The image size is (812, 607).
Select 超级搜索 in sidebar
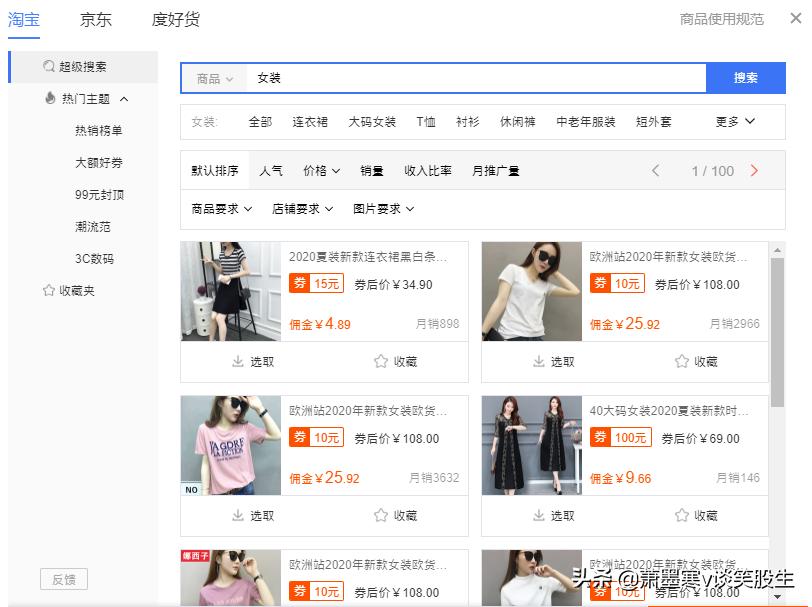click(x=84, y=67)
